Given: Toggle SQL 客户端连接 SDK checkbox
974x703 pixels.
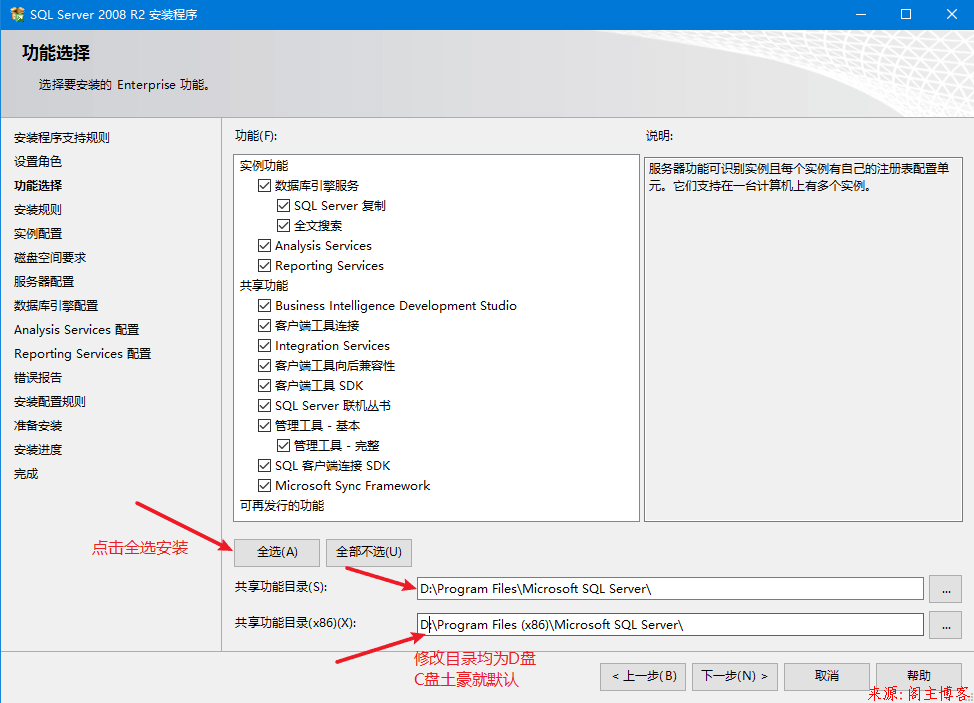Looking at the screenshot, I should (x=265, y=466).
